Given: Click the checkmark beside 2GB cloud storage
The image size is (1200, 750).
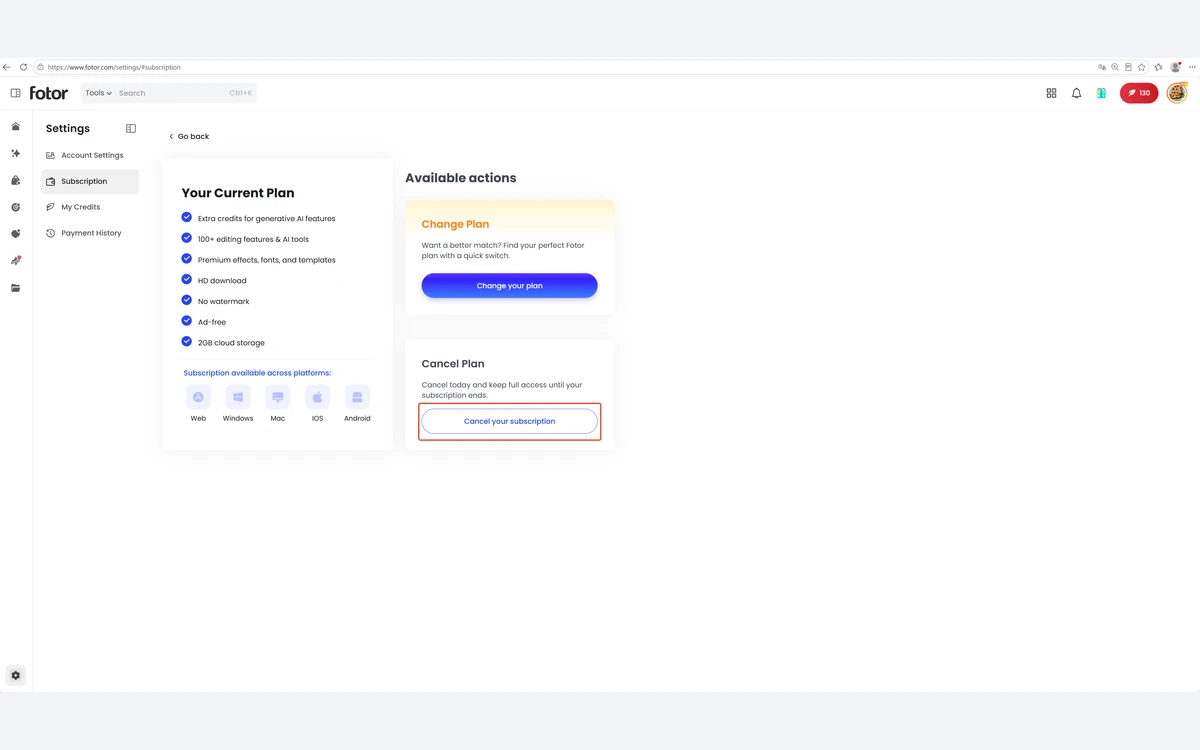Looking at the screenshot, I should point(186,342).
